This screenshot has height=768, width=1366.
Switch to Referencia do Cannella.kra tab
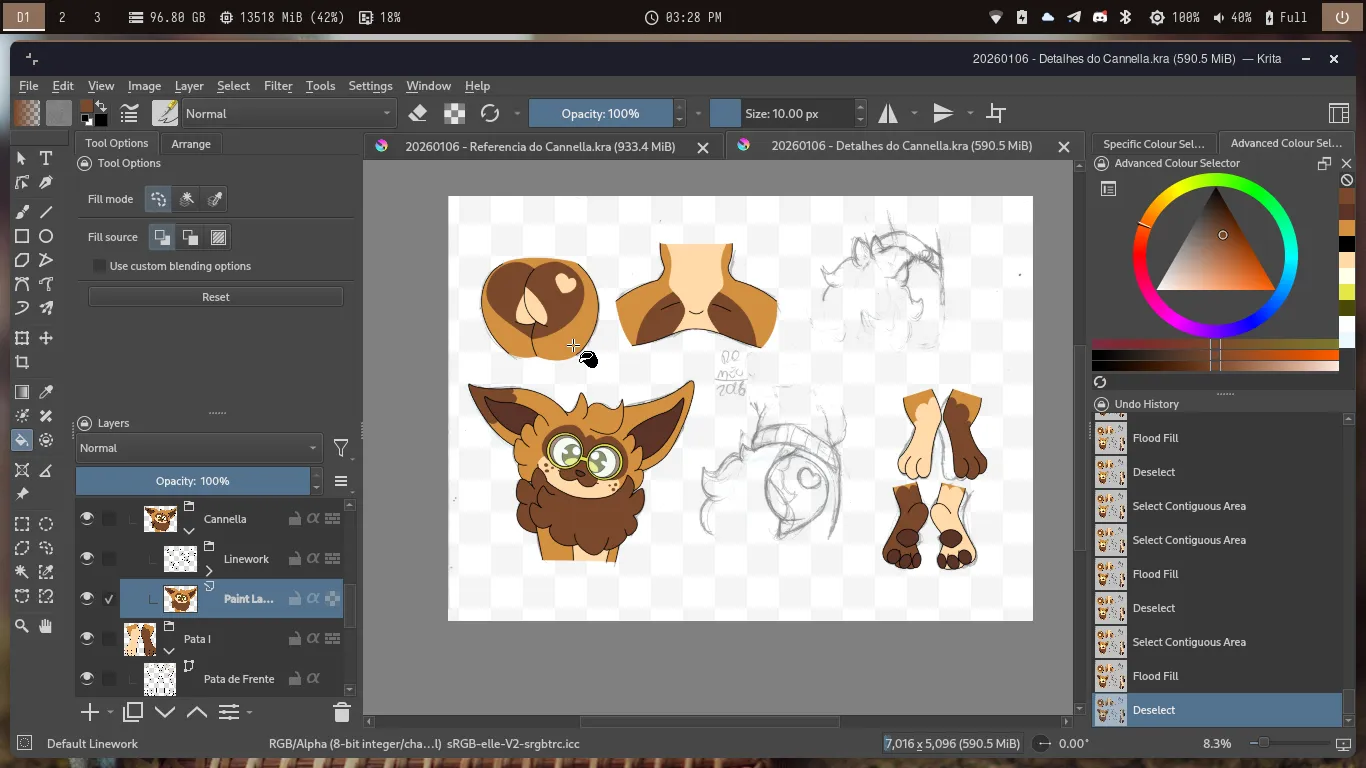[540, 146]
